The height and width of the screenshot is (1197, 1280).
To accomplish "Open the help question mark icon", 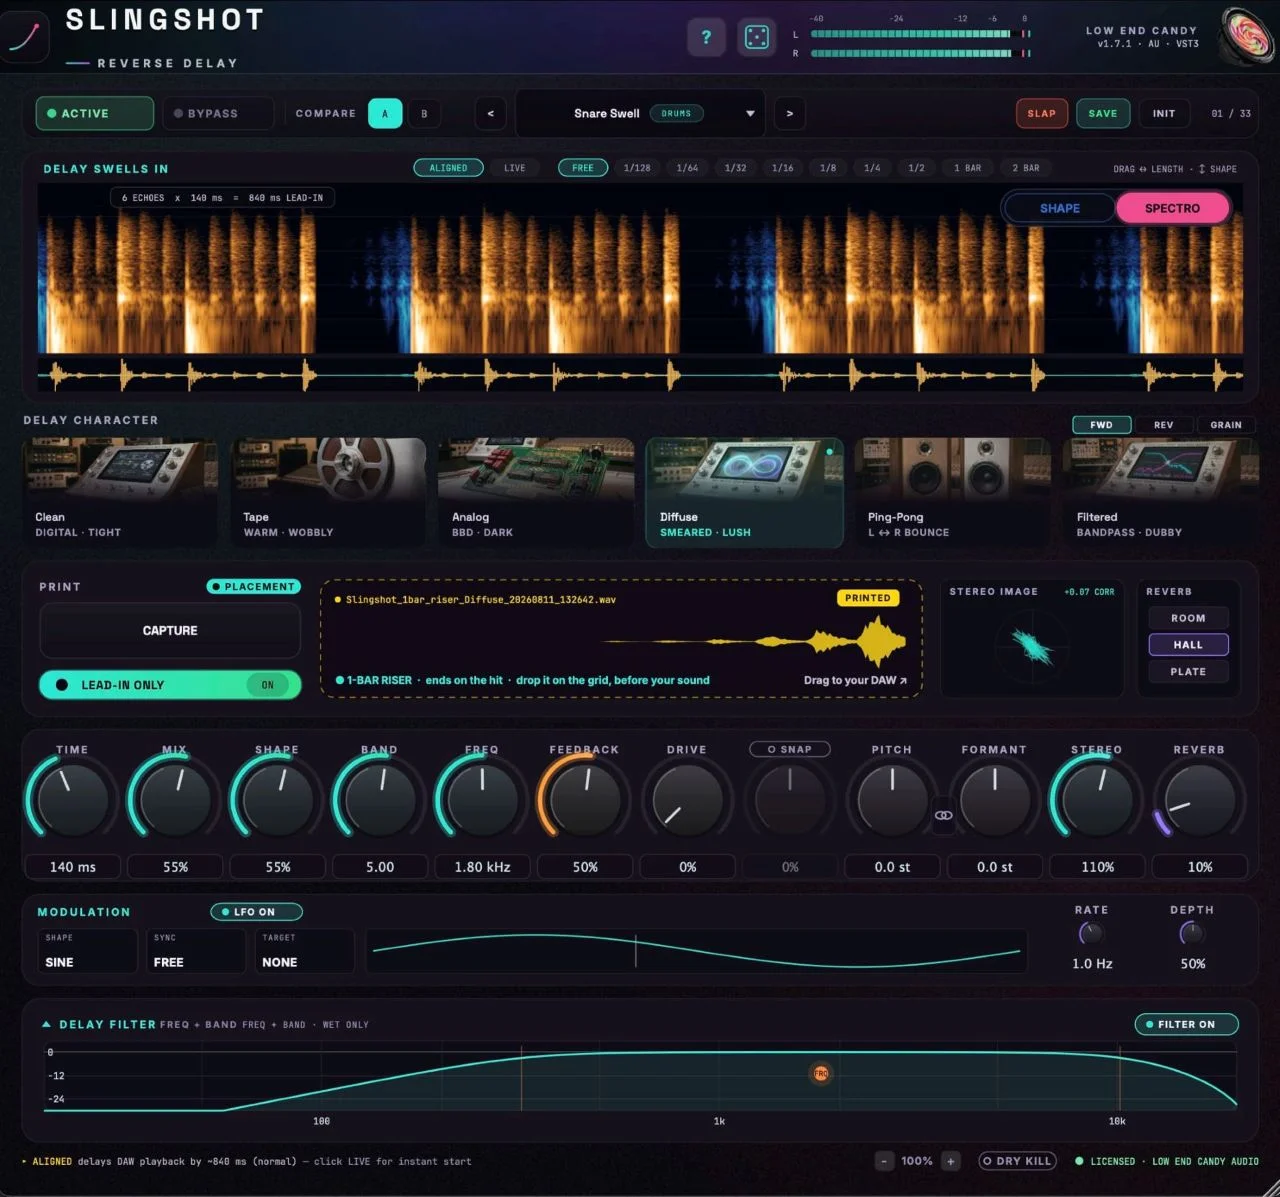I will pos(706,38).
